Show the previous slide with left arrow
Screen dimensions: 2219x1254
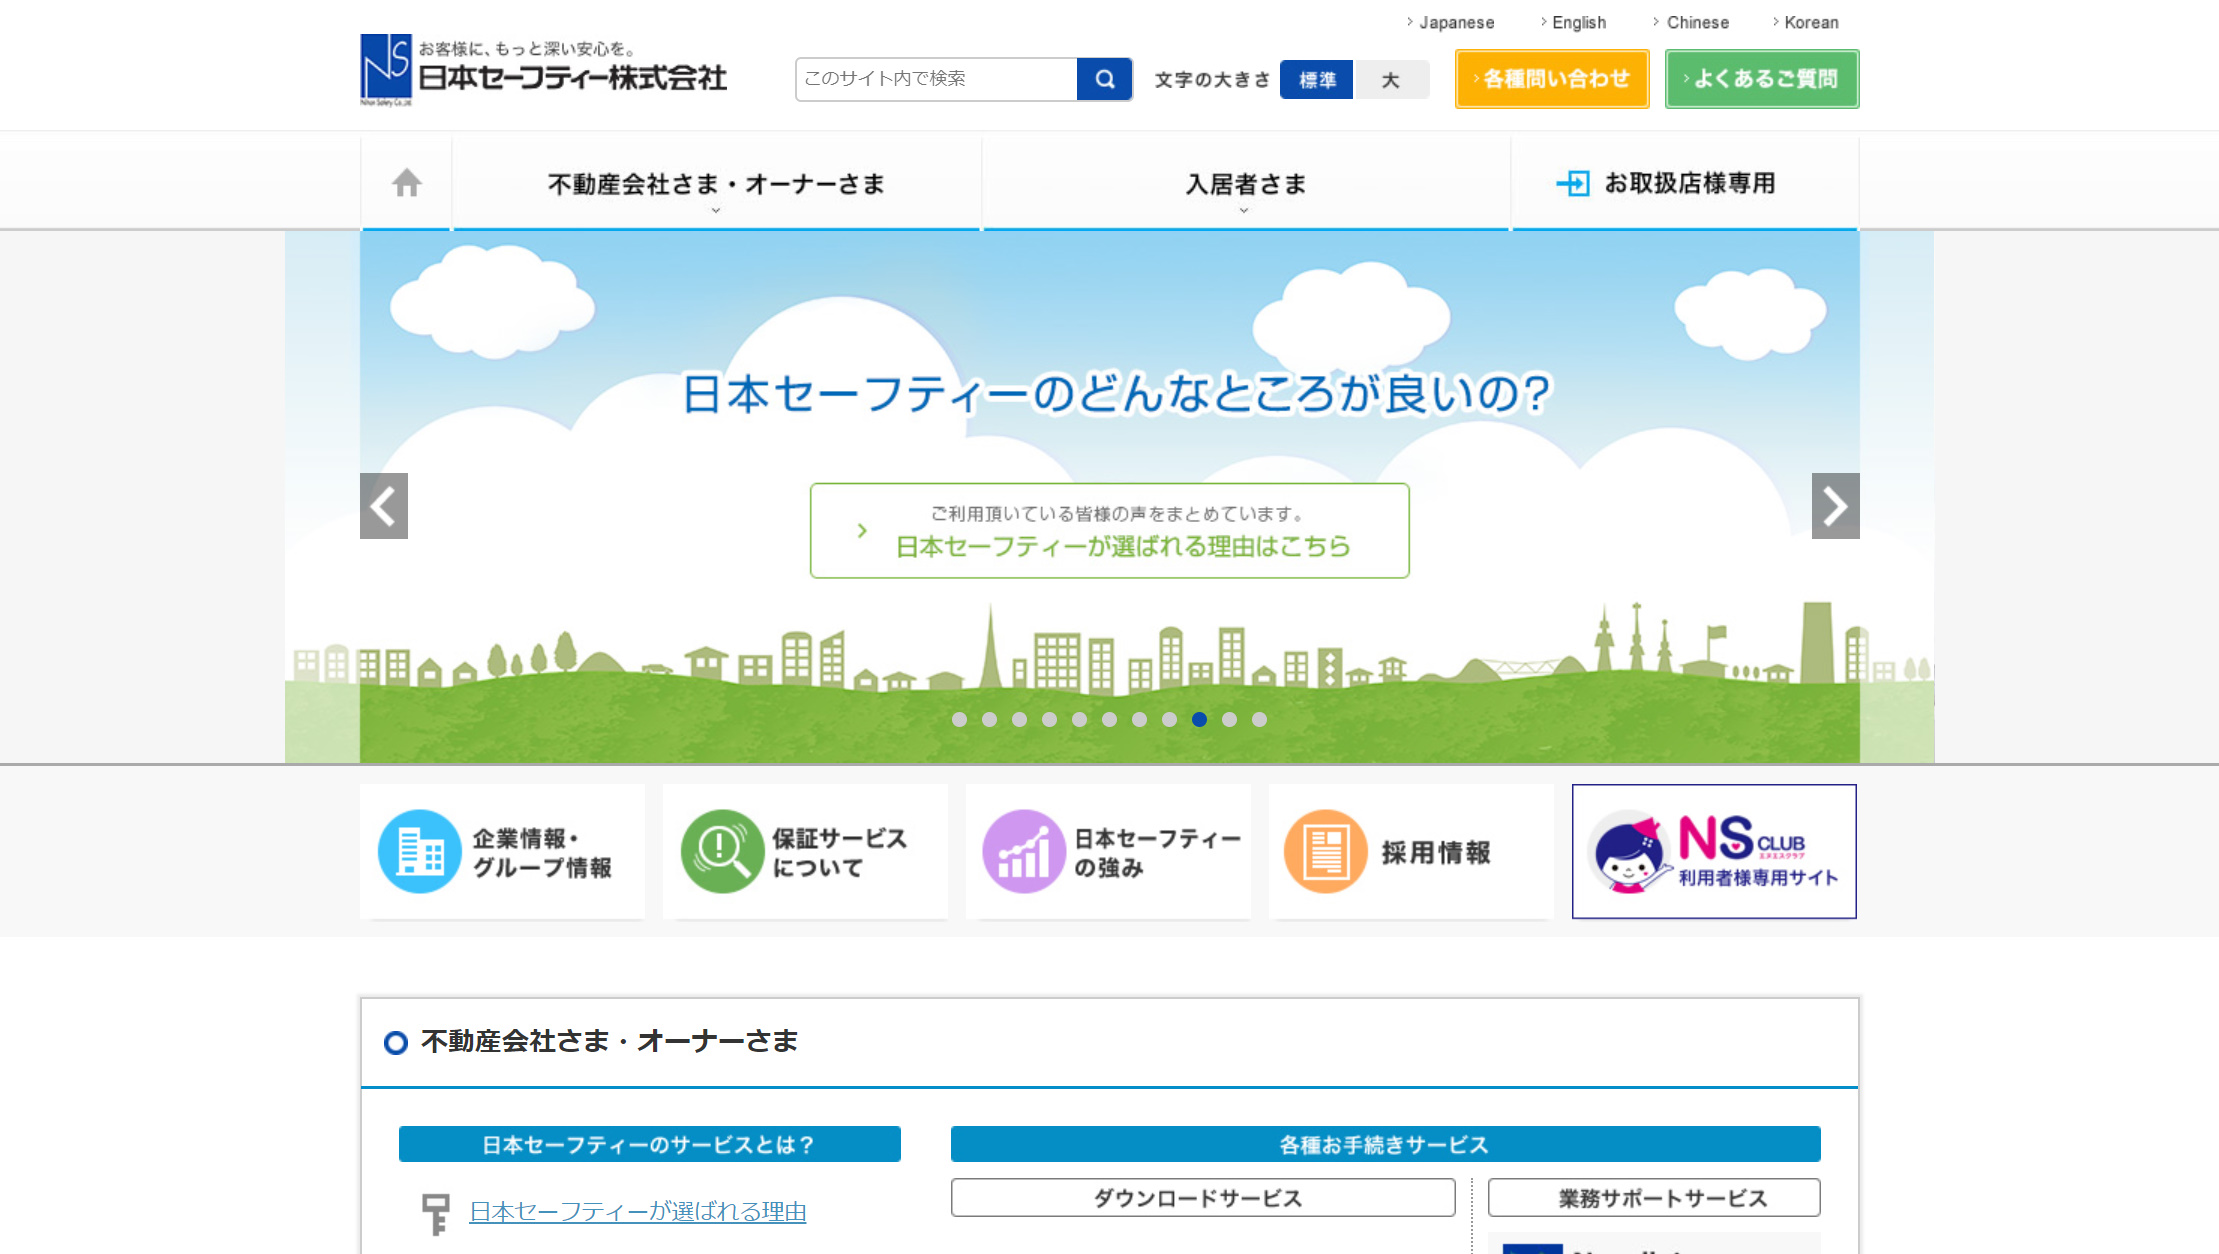coord(384,506)
